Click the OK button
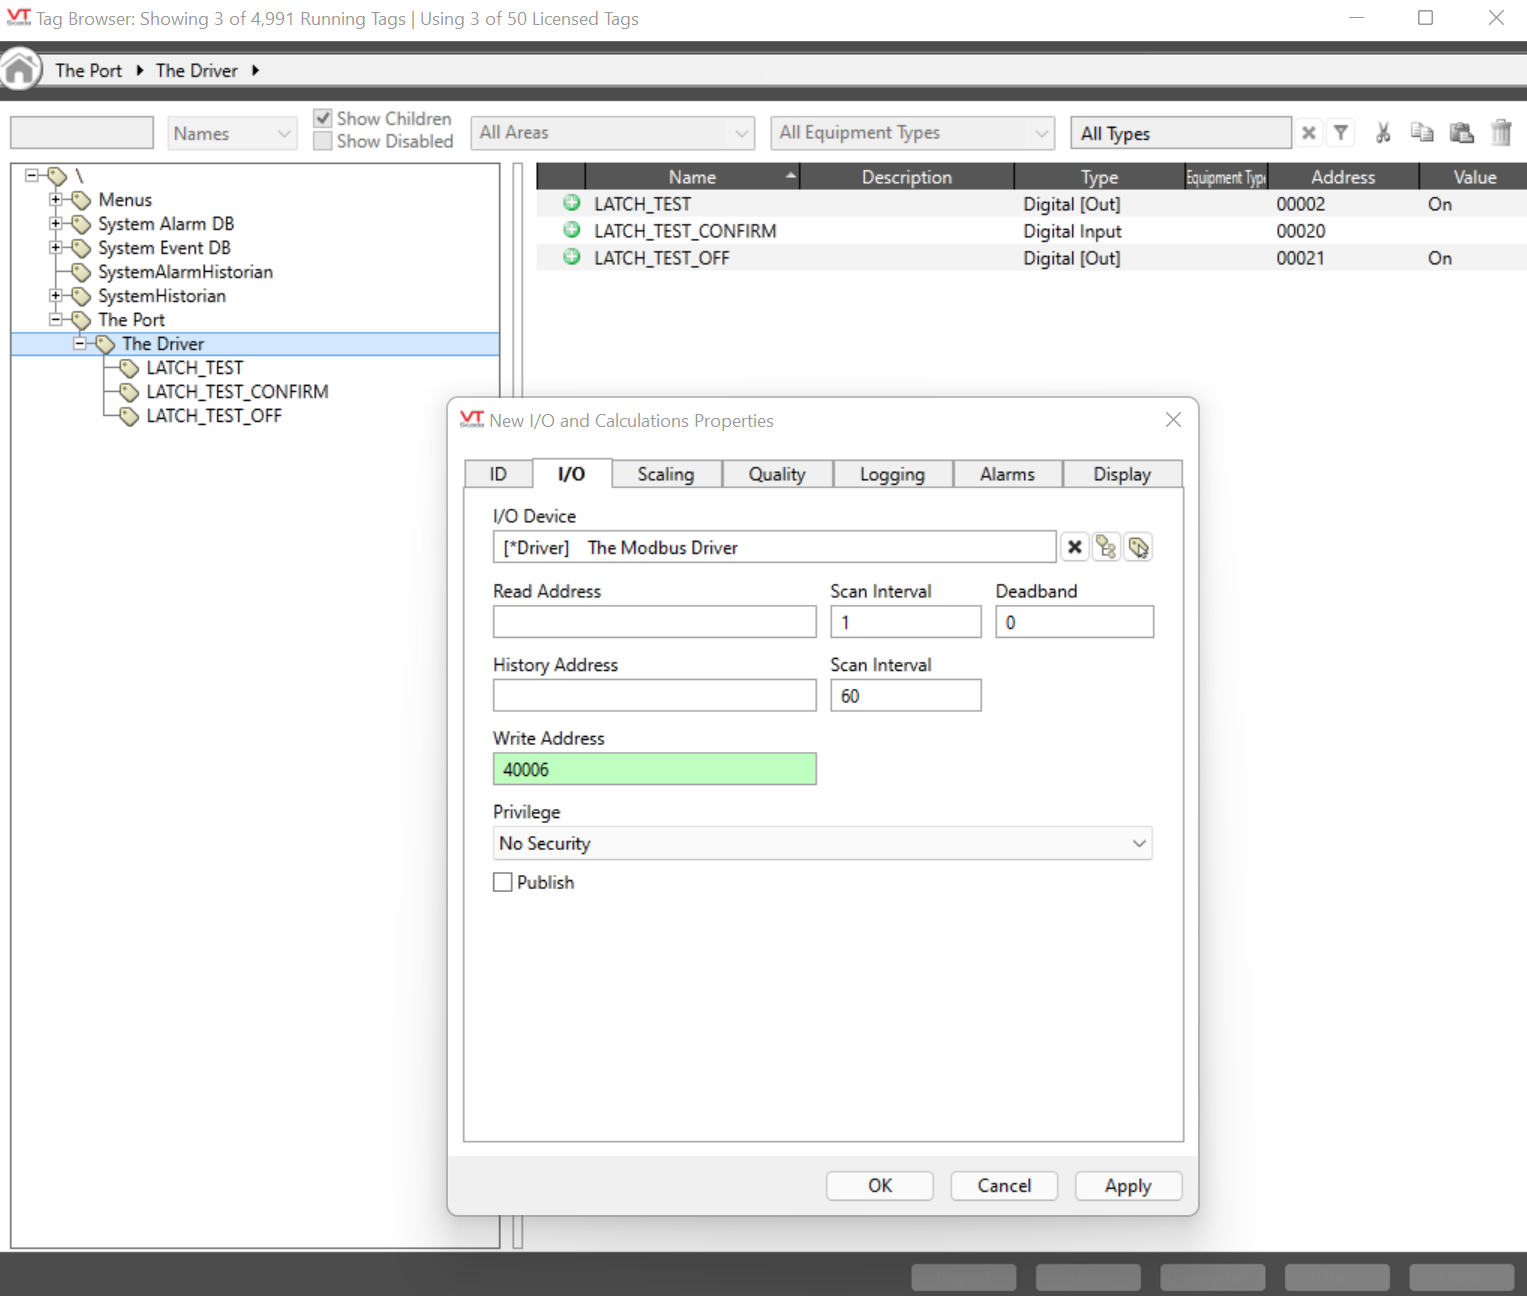The image size is (1527, 1296). tap(879, 1185)
